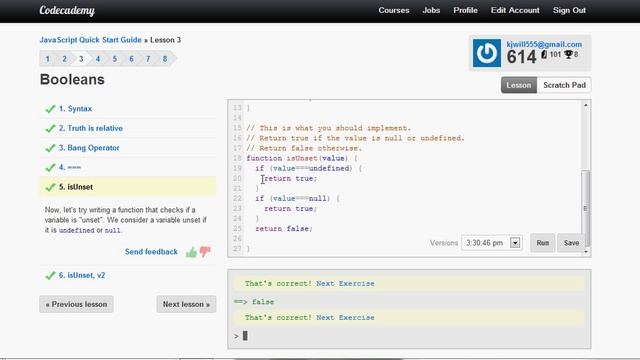Screen dimensions: 640x360
Task: Open exercise 4. ===
Action: click(70, 168)
